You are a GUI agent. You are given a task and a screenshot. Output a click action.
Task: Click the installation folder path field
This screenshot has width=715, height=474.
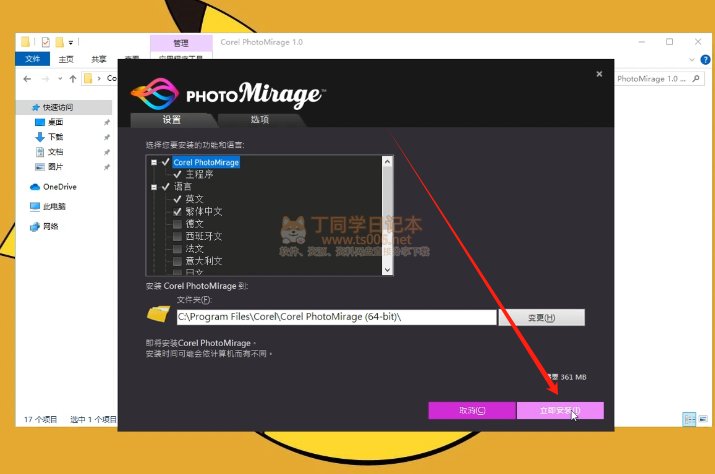click(337, 317)
